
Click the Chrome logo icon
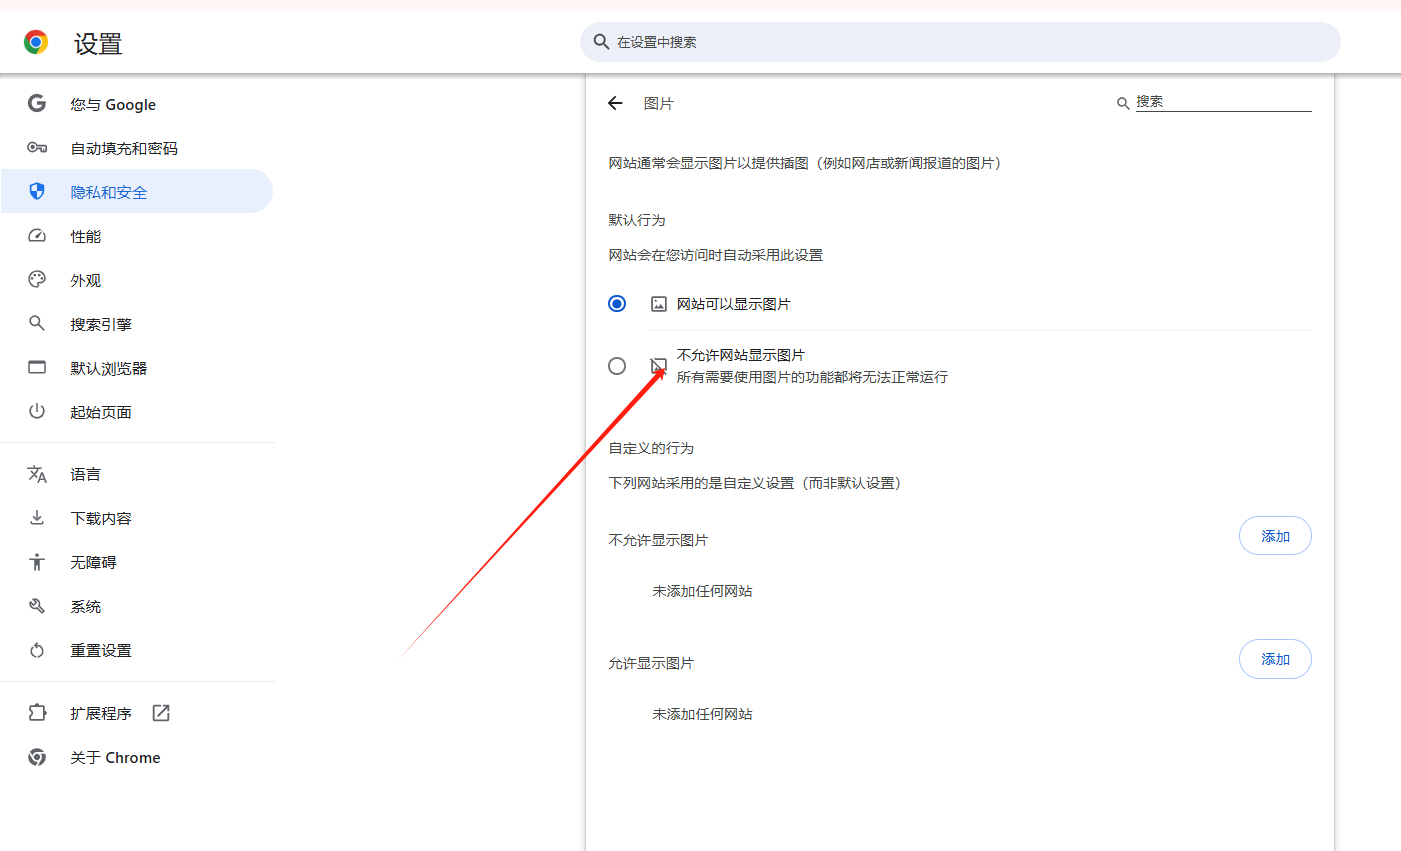point(36,42)
